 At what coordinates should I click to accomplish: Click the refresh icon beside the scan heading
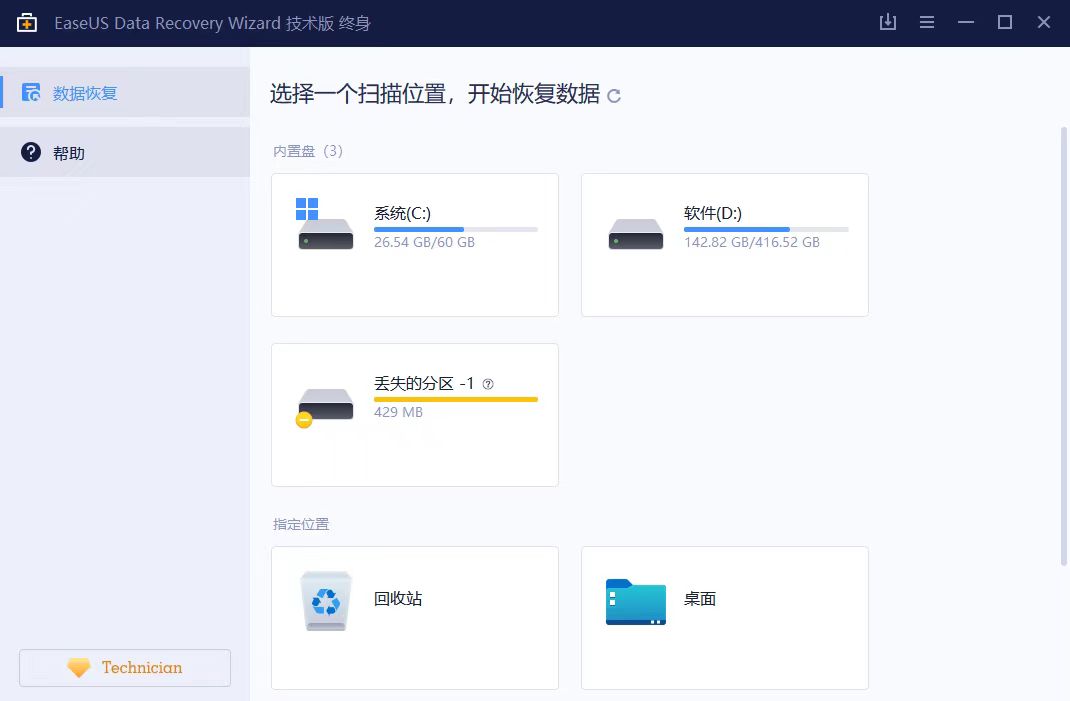pos(614,96)
